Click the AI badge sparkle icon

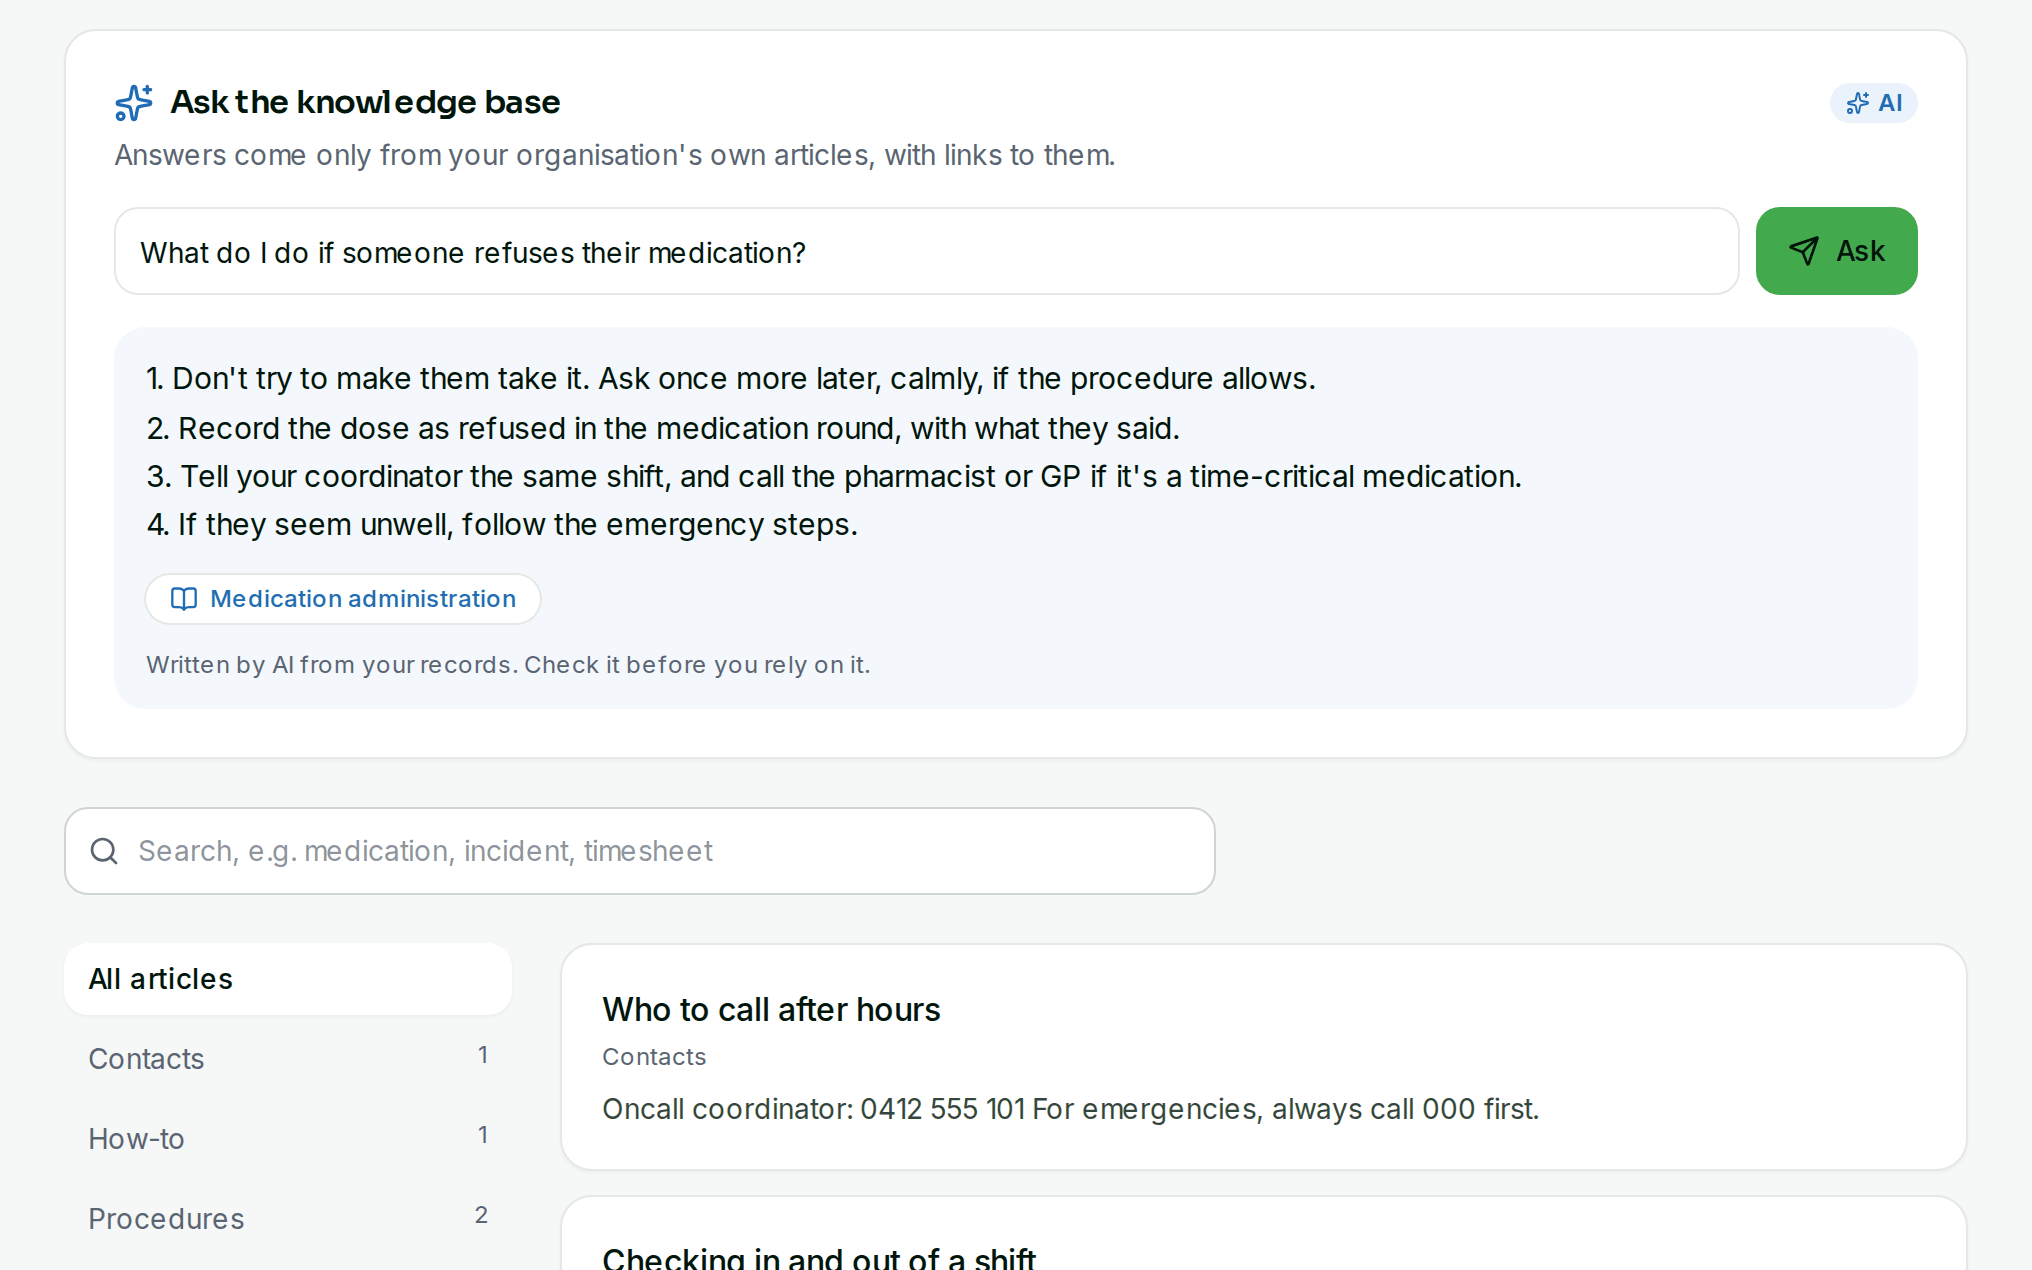(x=1857, y=103)
